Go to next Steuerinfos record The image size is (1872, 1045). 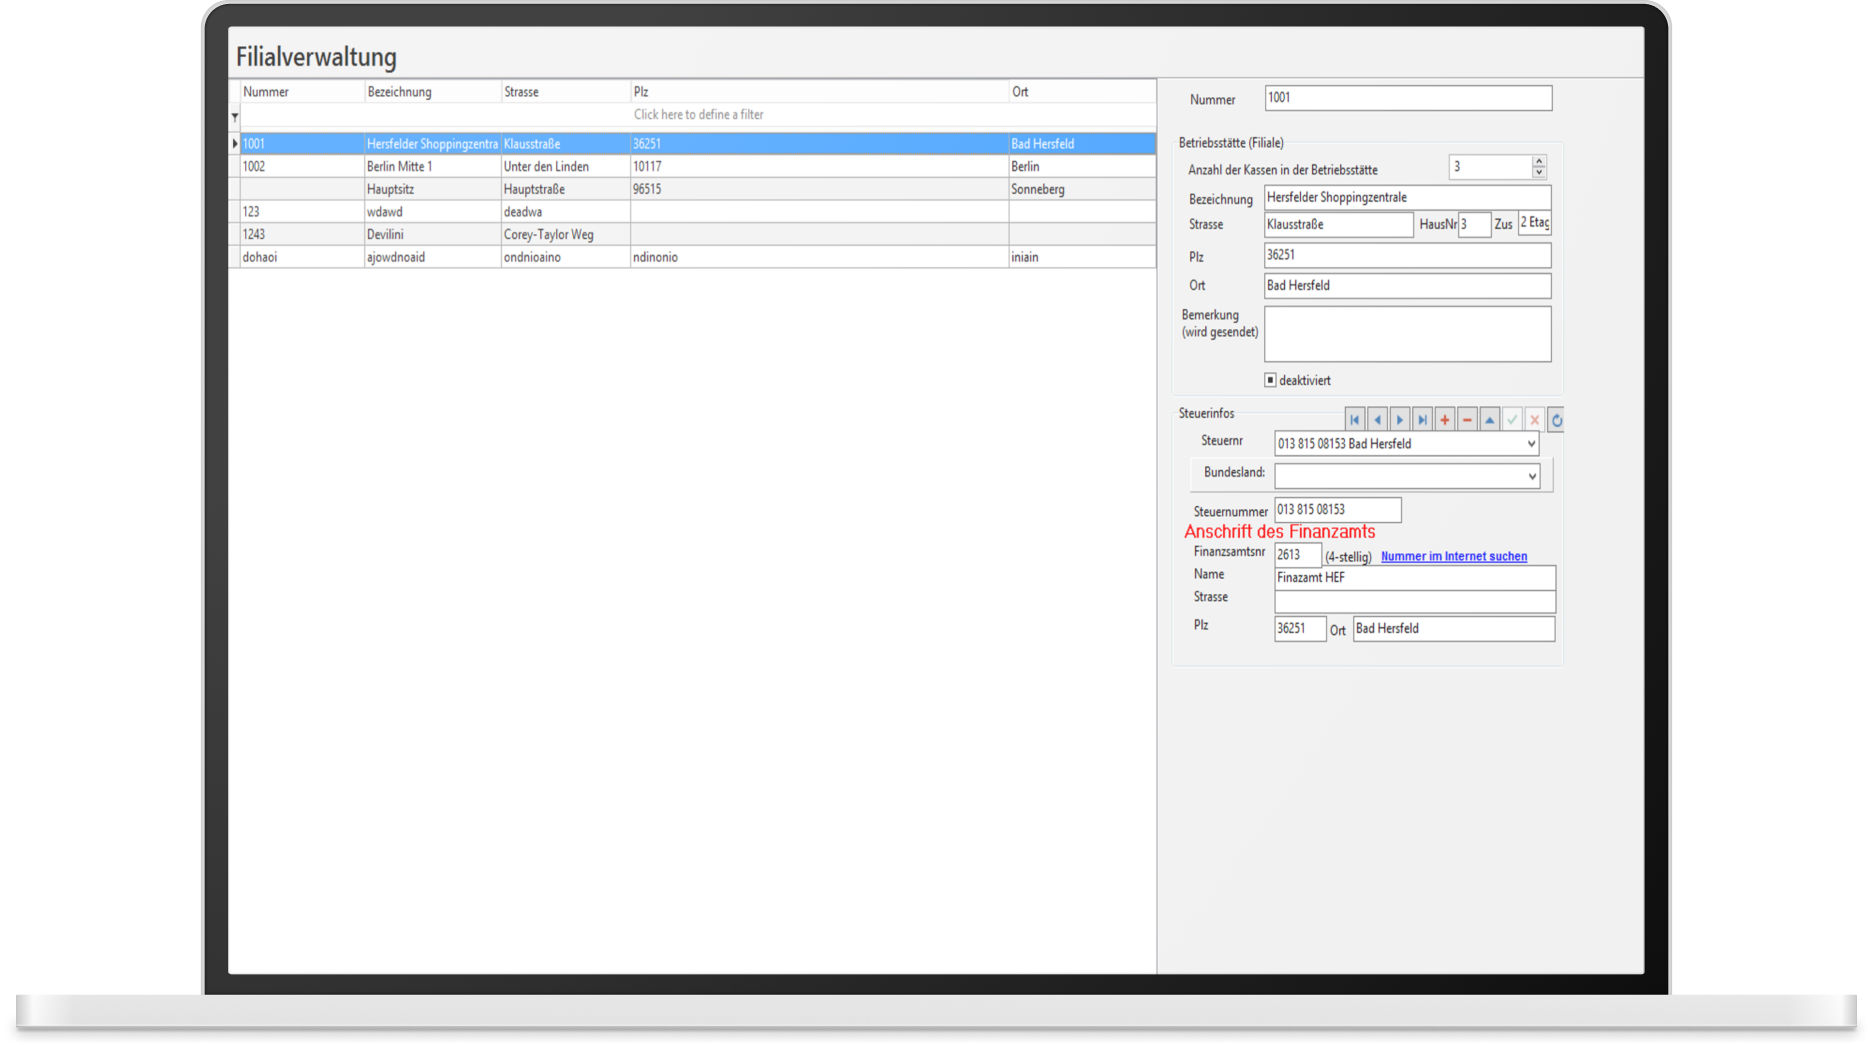[x=1400, y=420]
